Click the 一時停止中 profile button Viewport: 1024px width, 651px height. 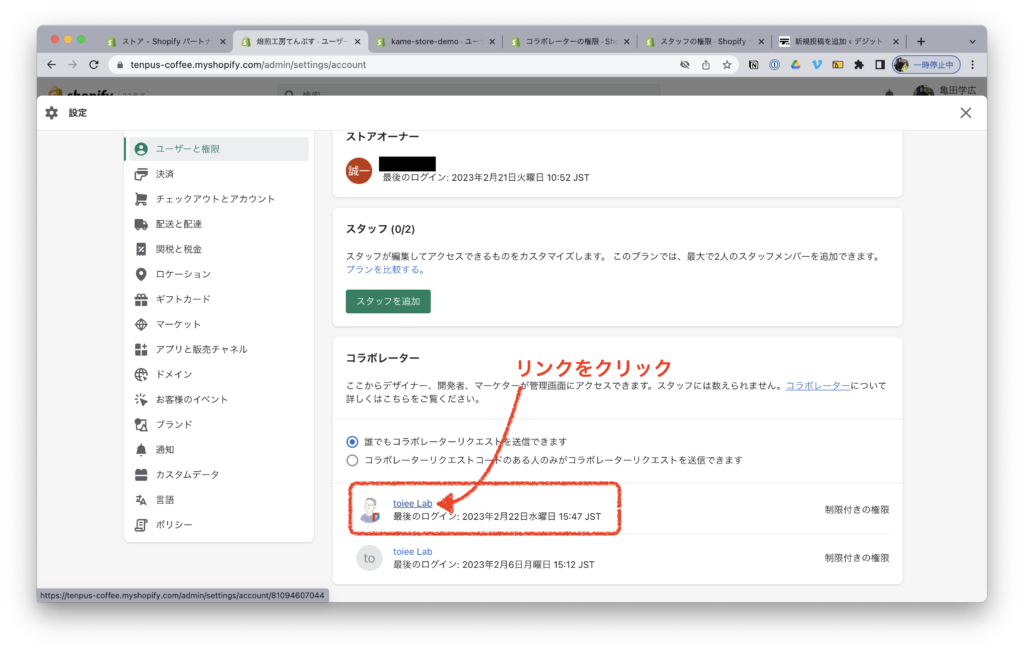926,65
